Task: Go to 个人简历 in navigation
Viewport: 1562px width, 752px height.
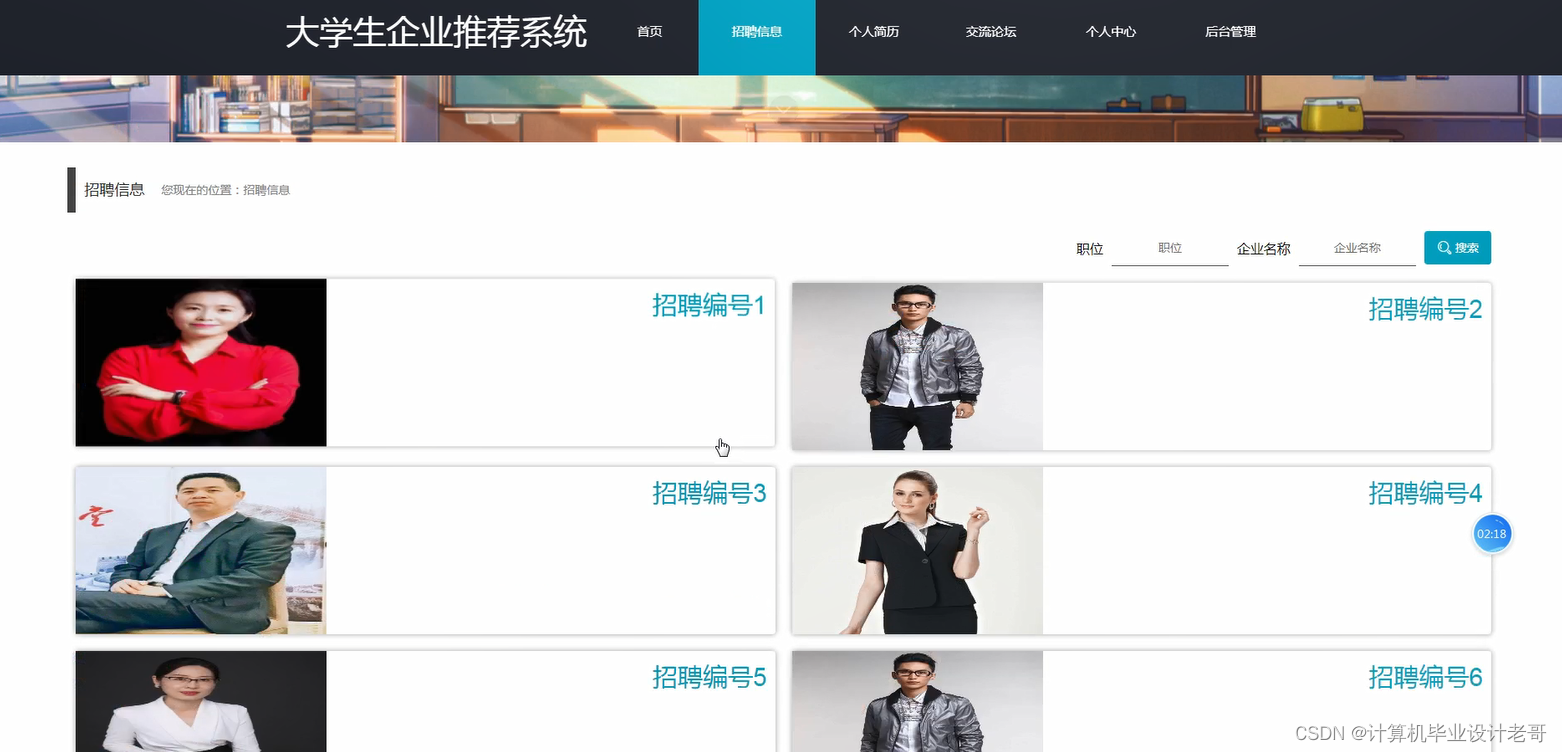Action: pos(874,32)
